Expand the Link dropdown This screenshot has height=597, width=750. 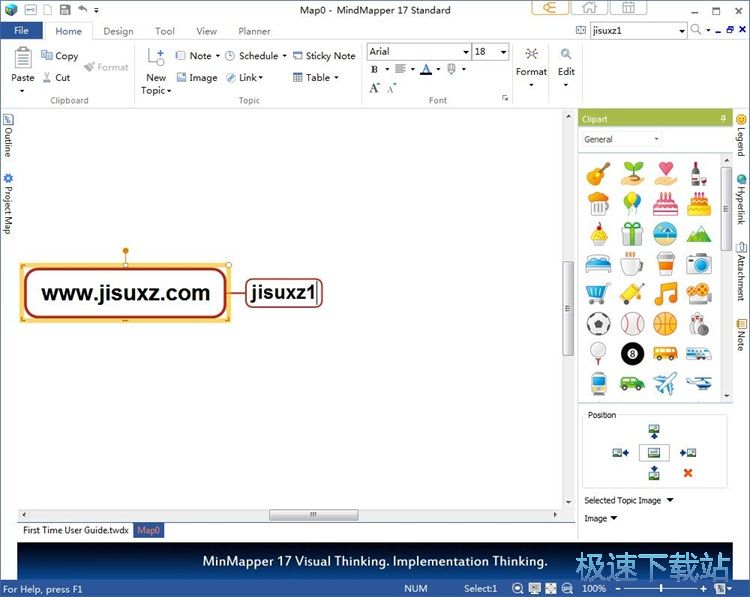(x=261, y=77)
